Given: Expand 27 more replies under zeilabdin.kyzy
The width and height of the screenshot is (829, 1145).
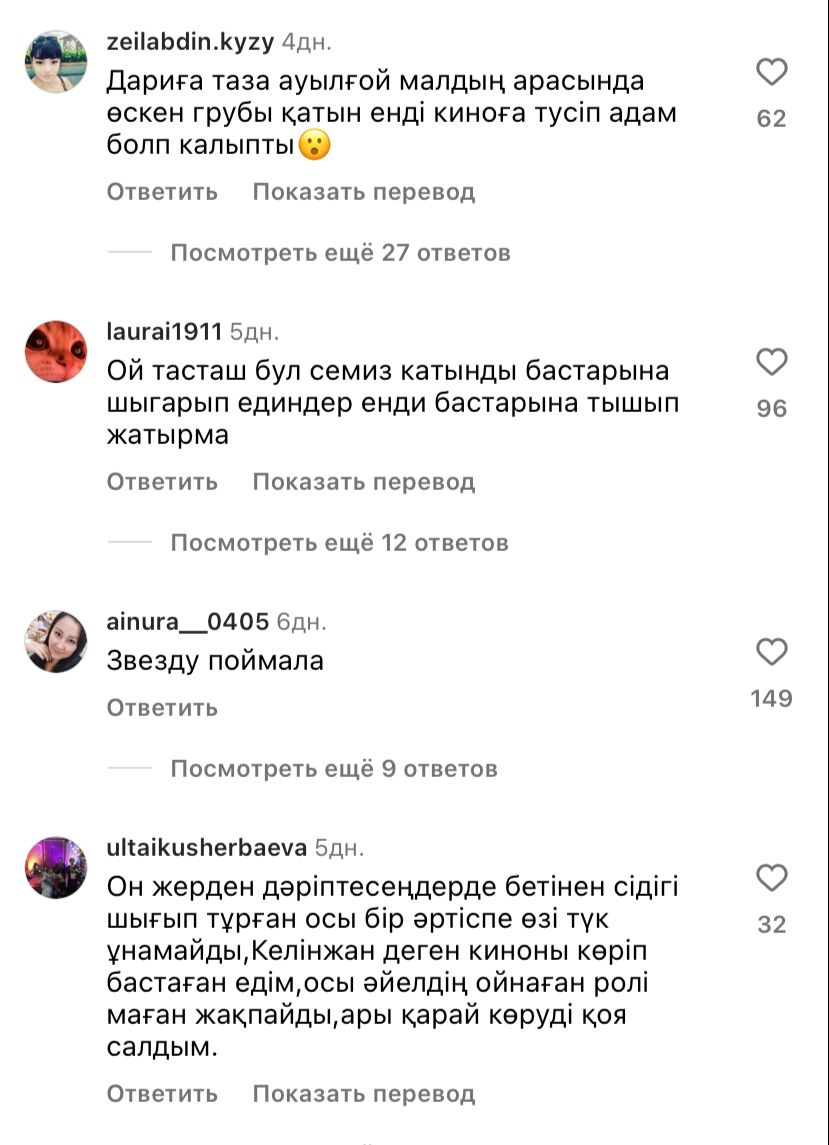Looking at the screenshot, I should tap(340, 253).
